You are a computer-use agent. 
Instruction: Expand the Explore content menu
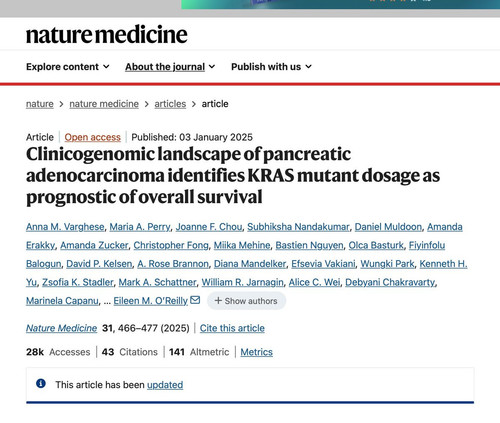pyautogui.click(x=68, y=67)
